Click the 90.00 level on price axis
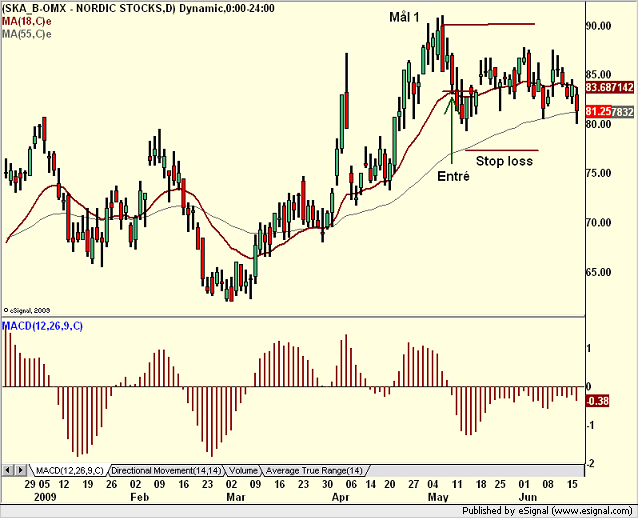Screen dimensions: 638x518 [x=599, y=26]
